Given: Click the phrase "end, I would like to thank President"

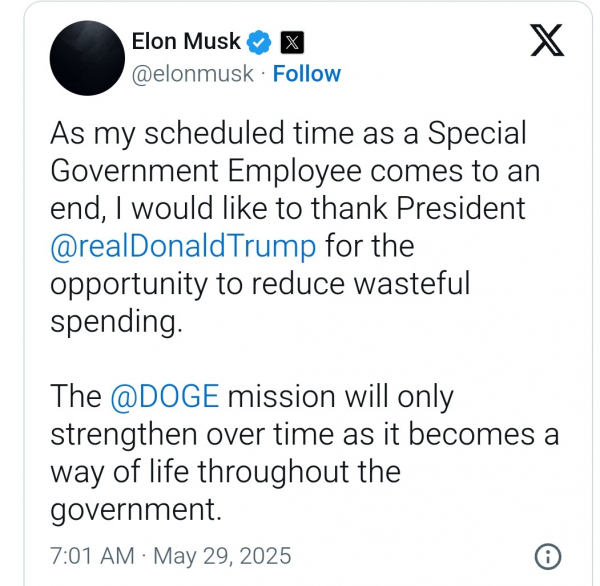Looking at the screenshot, I should coord(288,209).
